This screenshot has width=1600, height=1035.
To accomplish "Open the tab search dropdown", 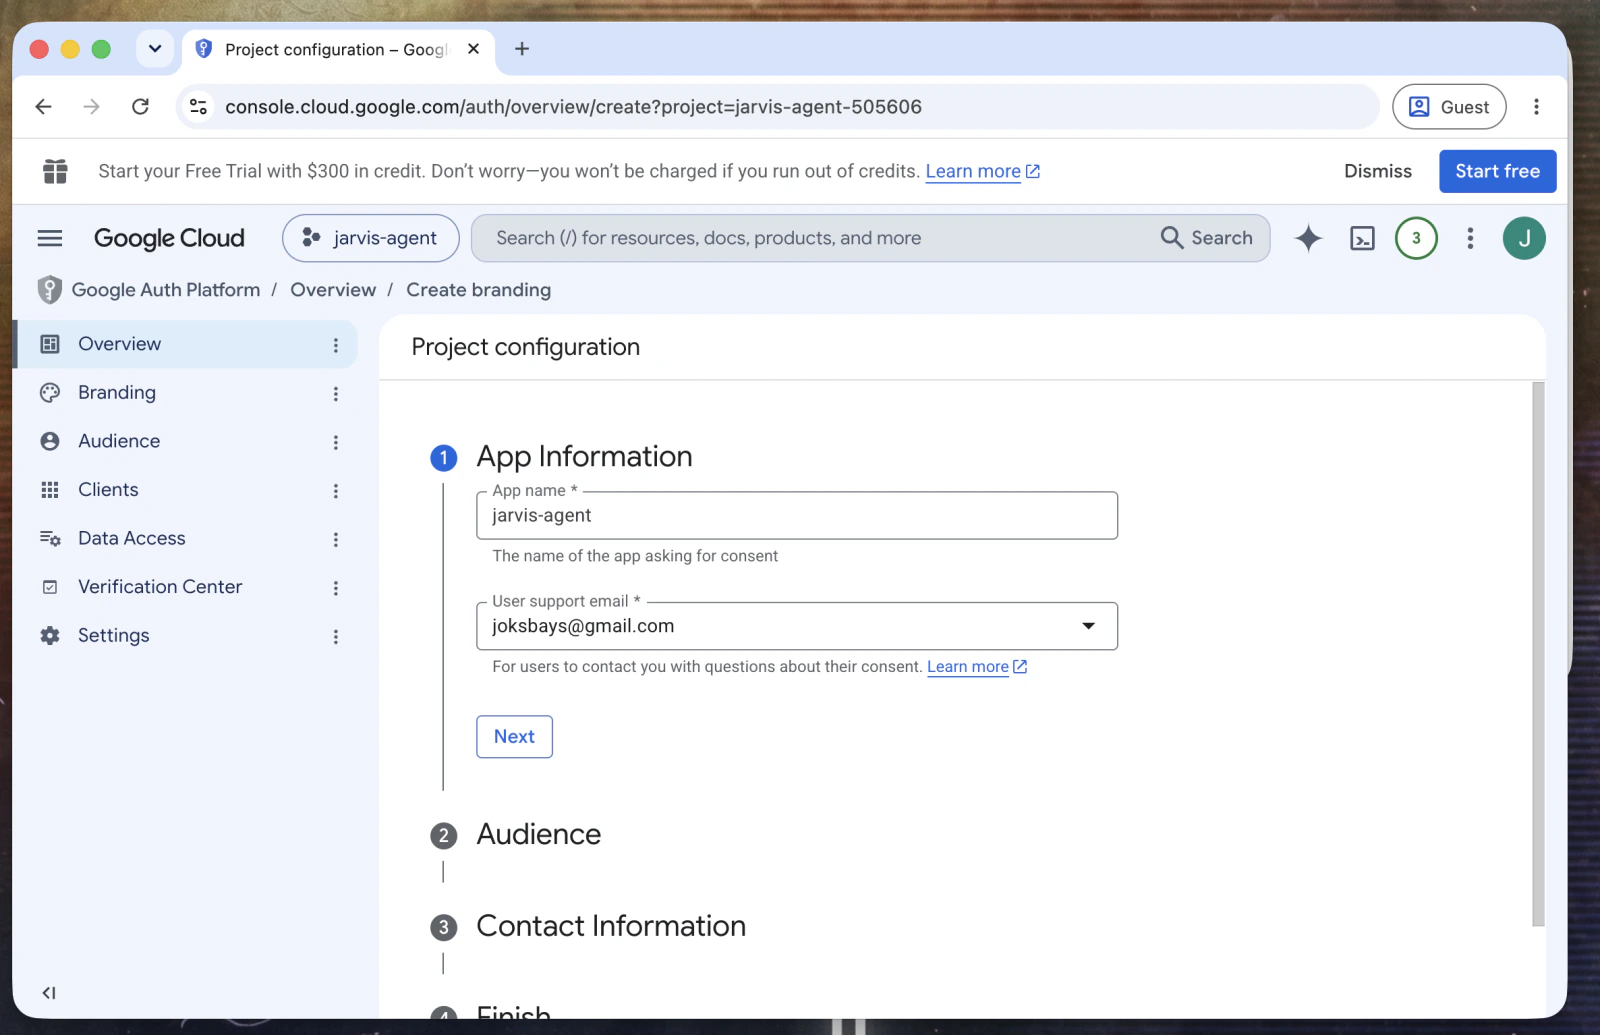I will pos(155,49).
